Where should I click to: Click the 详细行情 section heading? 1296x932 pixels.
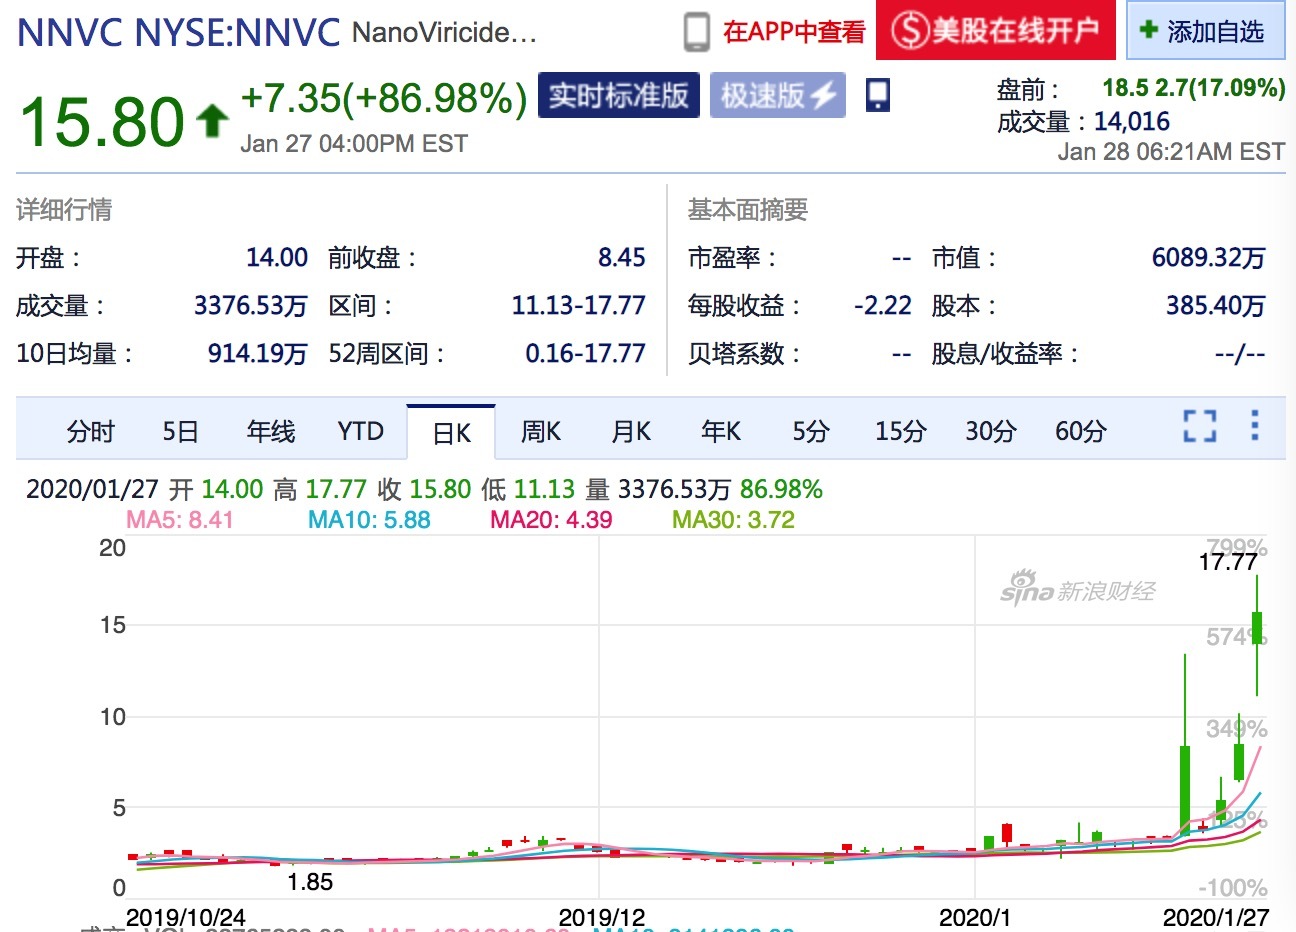(64, 210)
